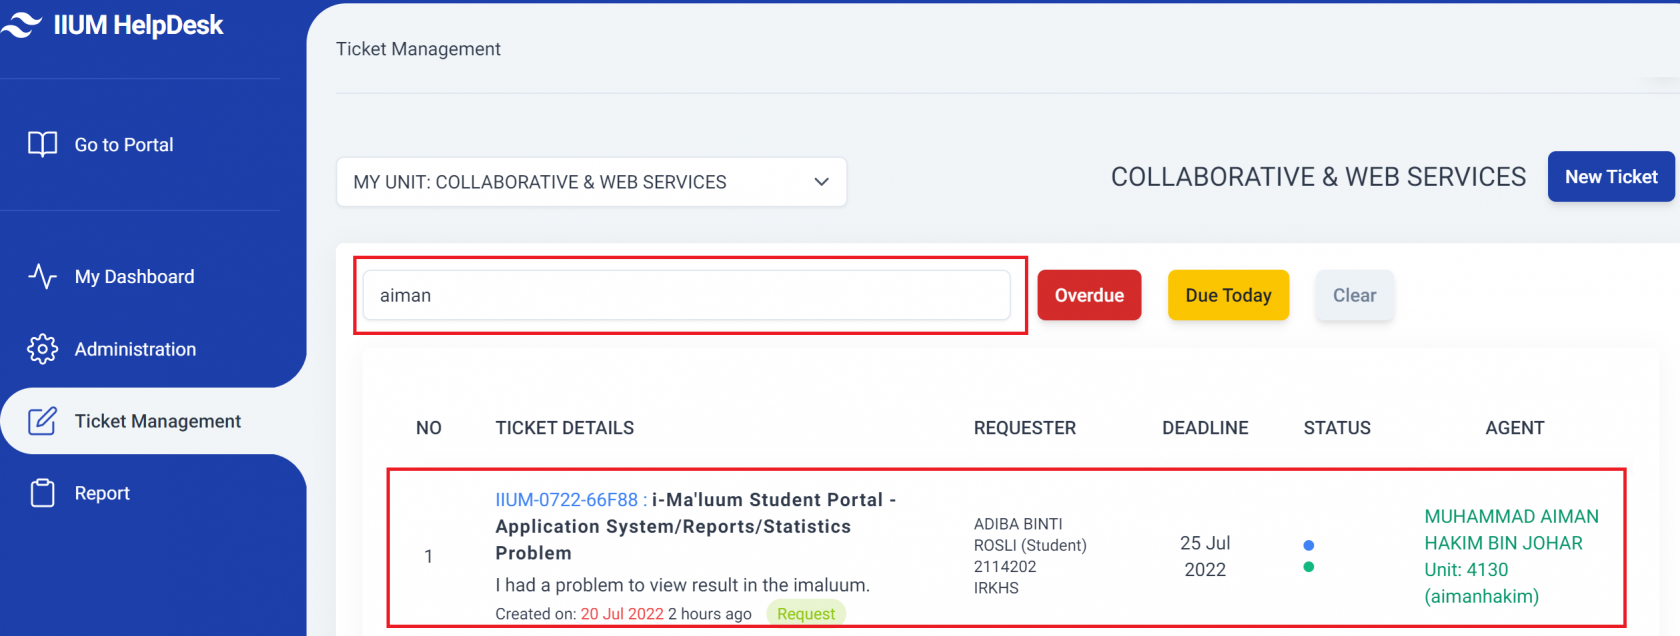
Task: Click the green status dot in row 1
Action: 1308,567
